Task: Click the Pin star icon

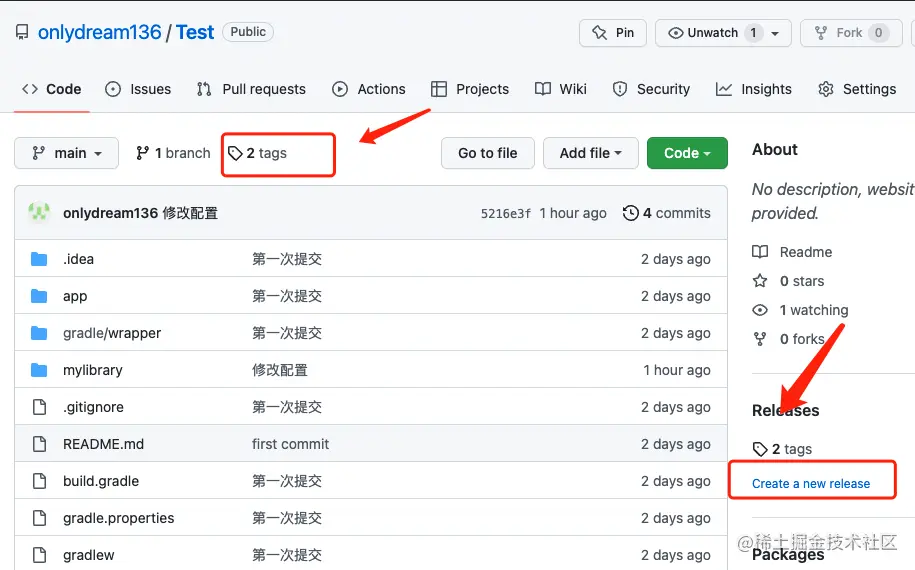Action: tap(599, 33)
